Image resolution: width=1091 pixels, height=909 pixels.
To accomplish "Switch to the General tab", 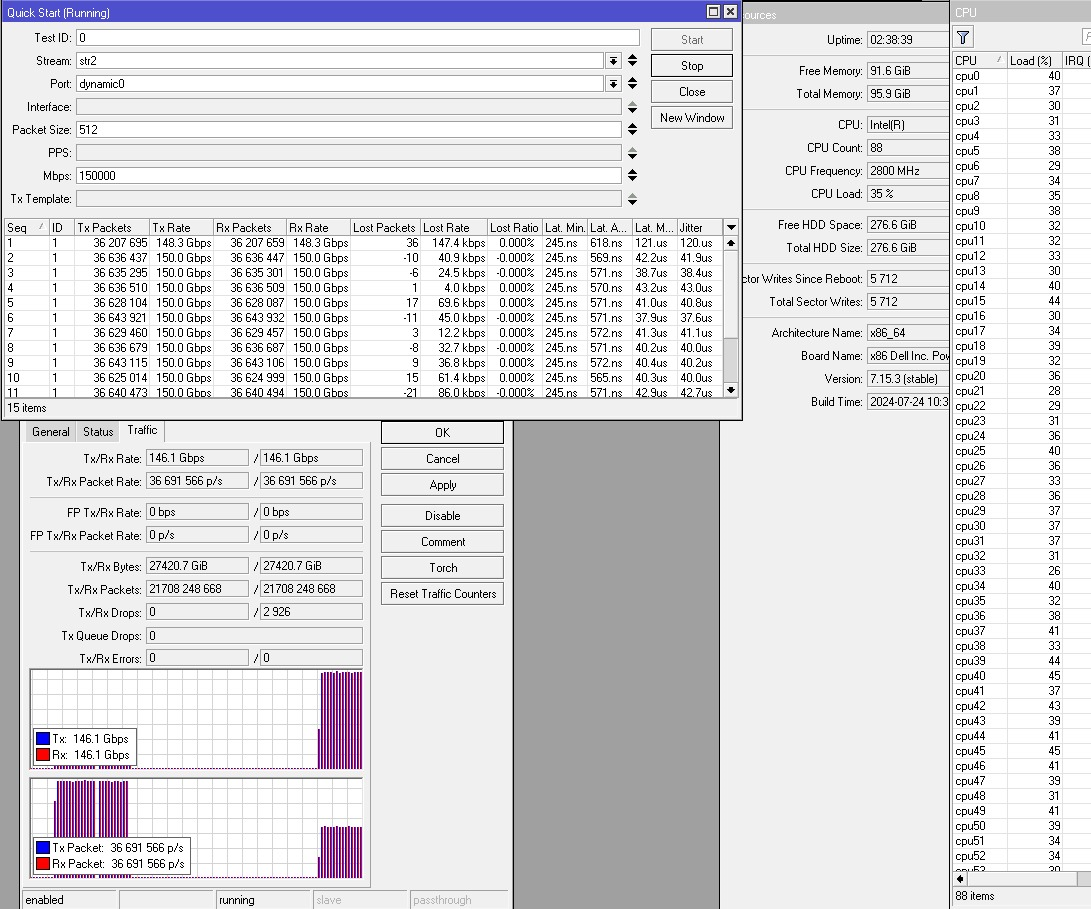I will click(x=51, y=432).
